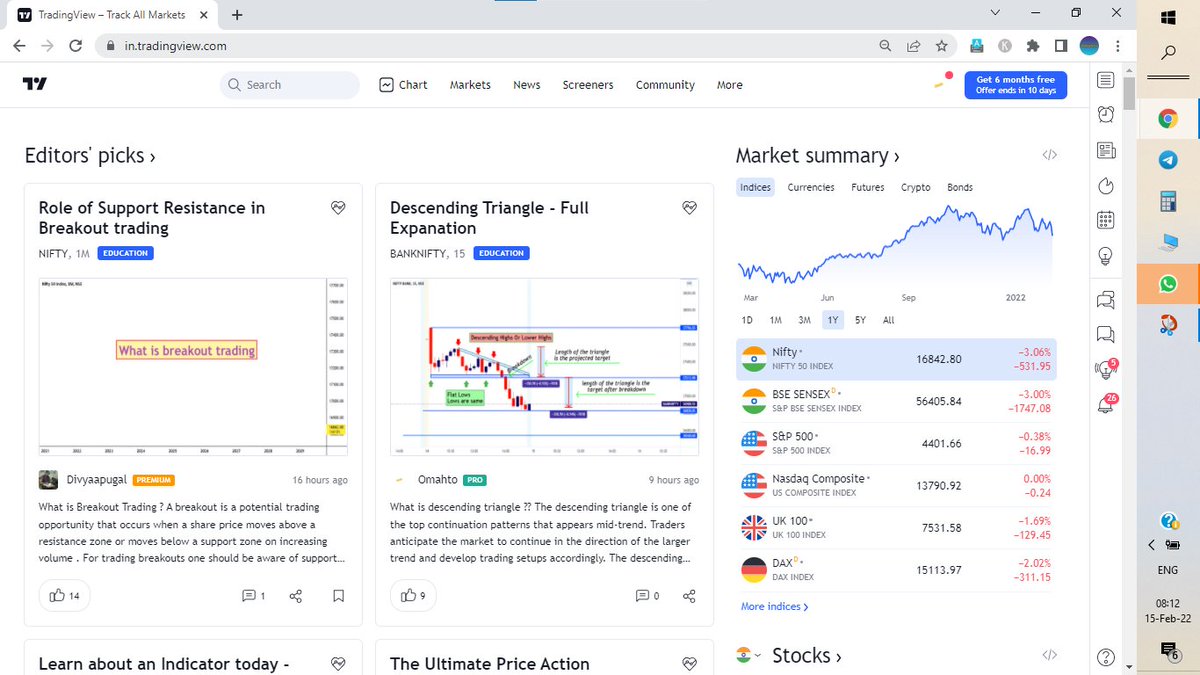Select the 1Y chart range
This screenshot has height=675, width=1200.
tap(832, 320)
